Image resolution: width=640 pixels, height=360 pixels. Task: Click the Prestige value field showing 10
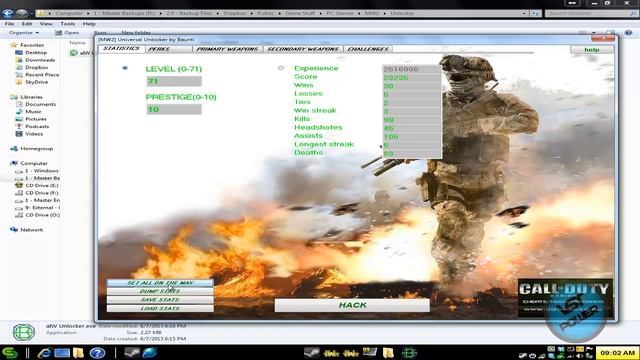(174, 109)
